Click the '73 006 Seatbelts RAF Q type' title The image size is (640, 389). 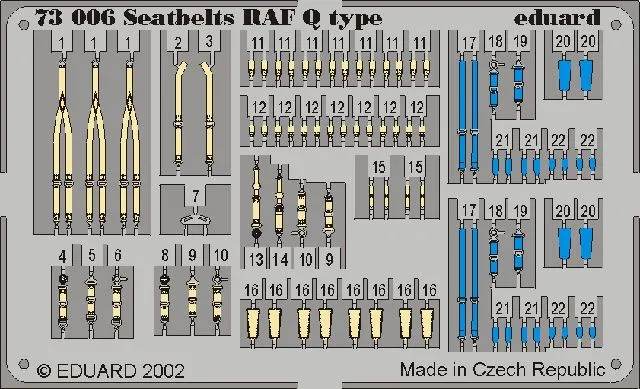(x=209, y=18)
